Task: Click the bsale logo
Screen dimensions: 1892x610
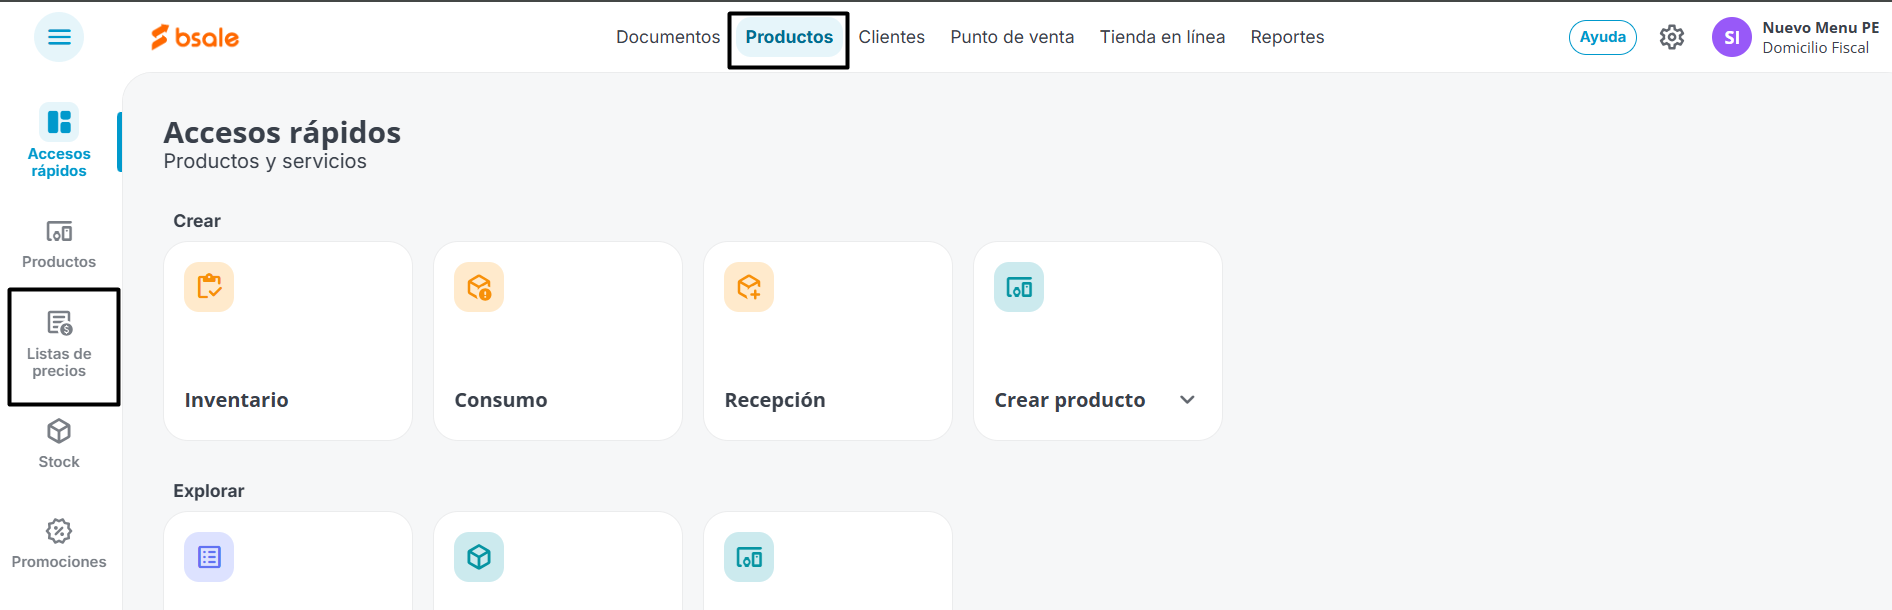Action: [x=195, y=37]
